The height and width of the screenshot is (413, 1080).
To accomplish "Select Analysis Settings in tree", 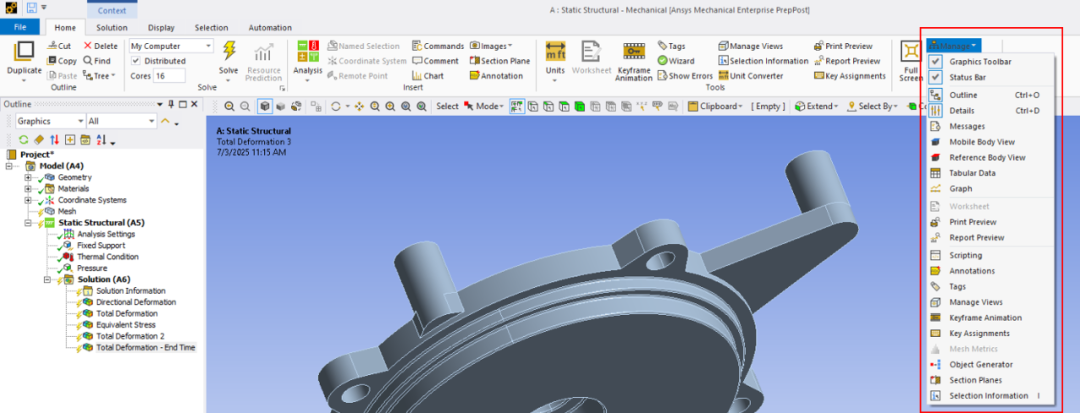I will click(106, 234).
